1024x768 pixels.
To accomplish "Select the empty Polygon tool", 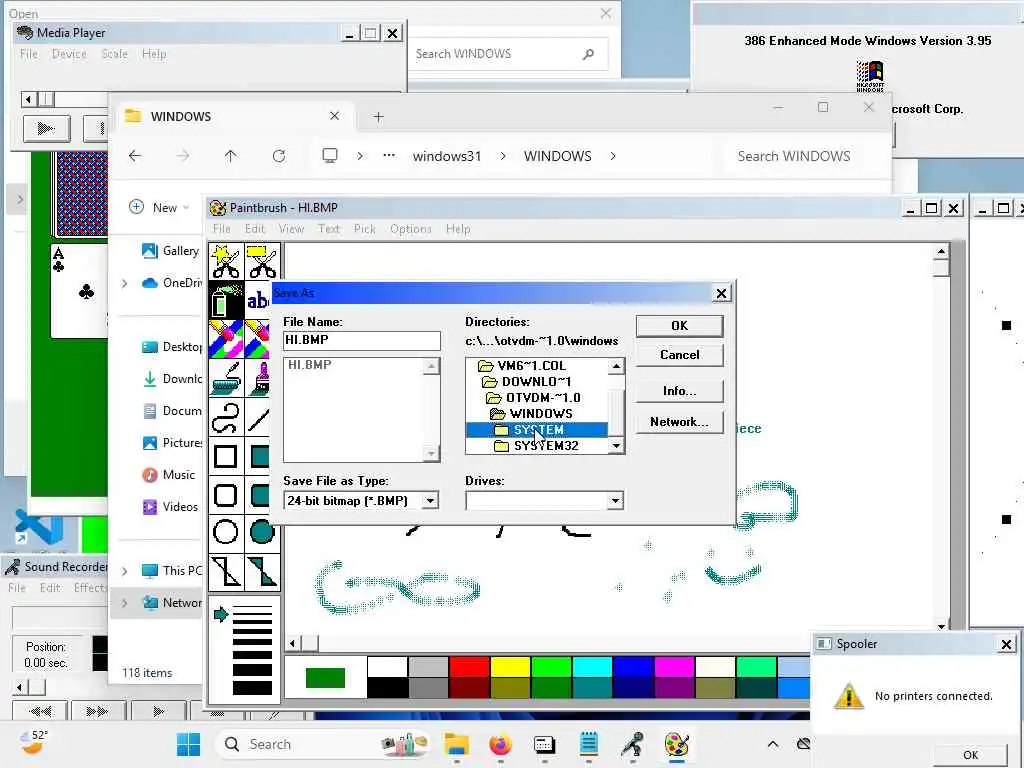I will click(x=226, y=571).
